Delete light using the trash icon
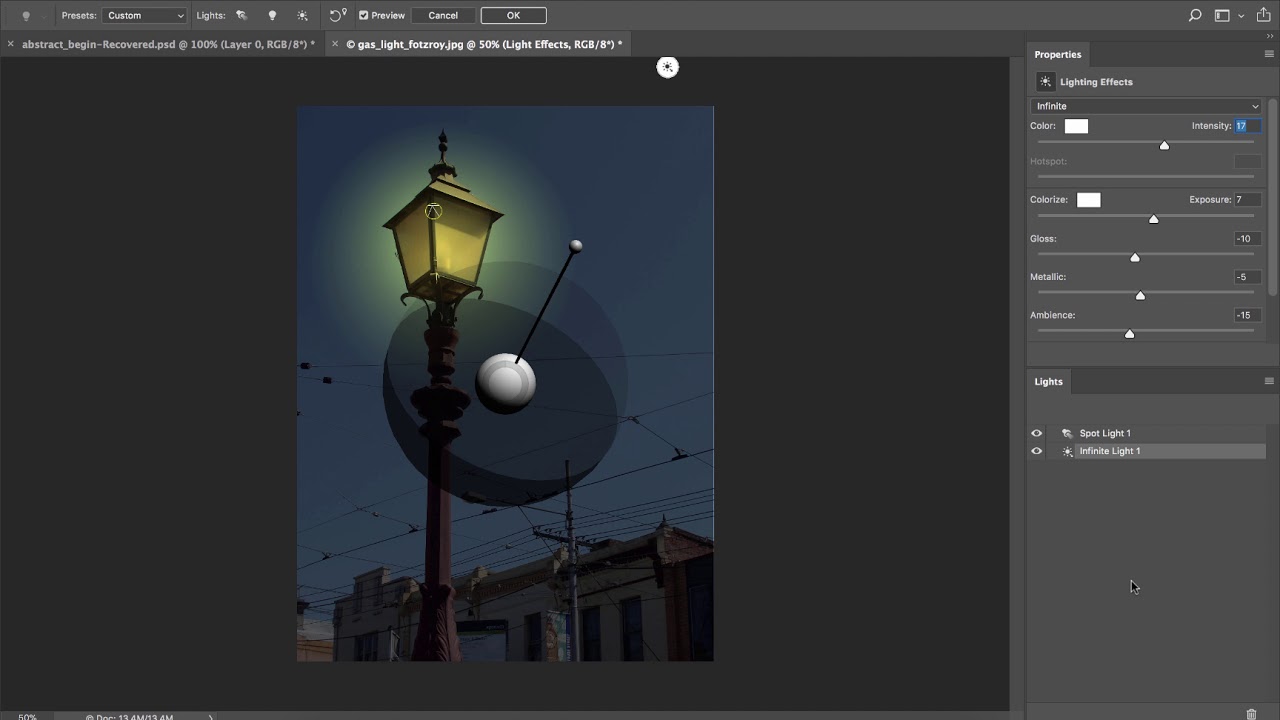 click(x=1251, y=714)
